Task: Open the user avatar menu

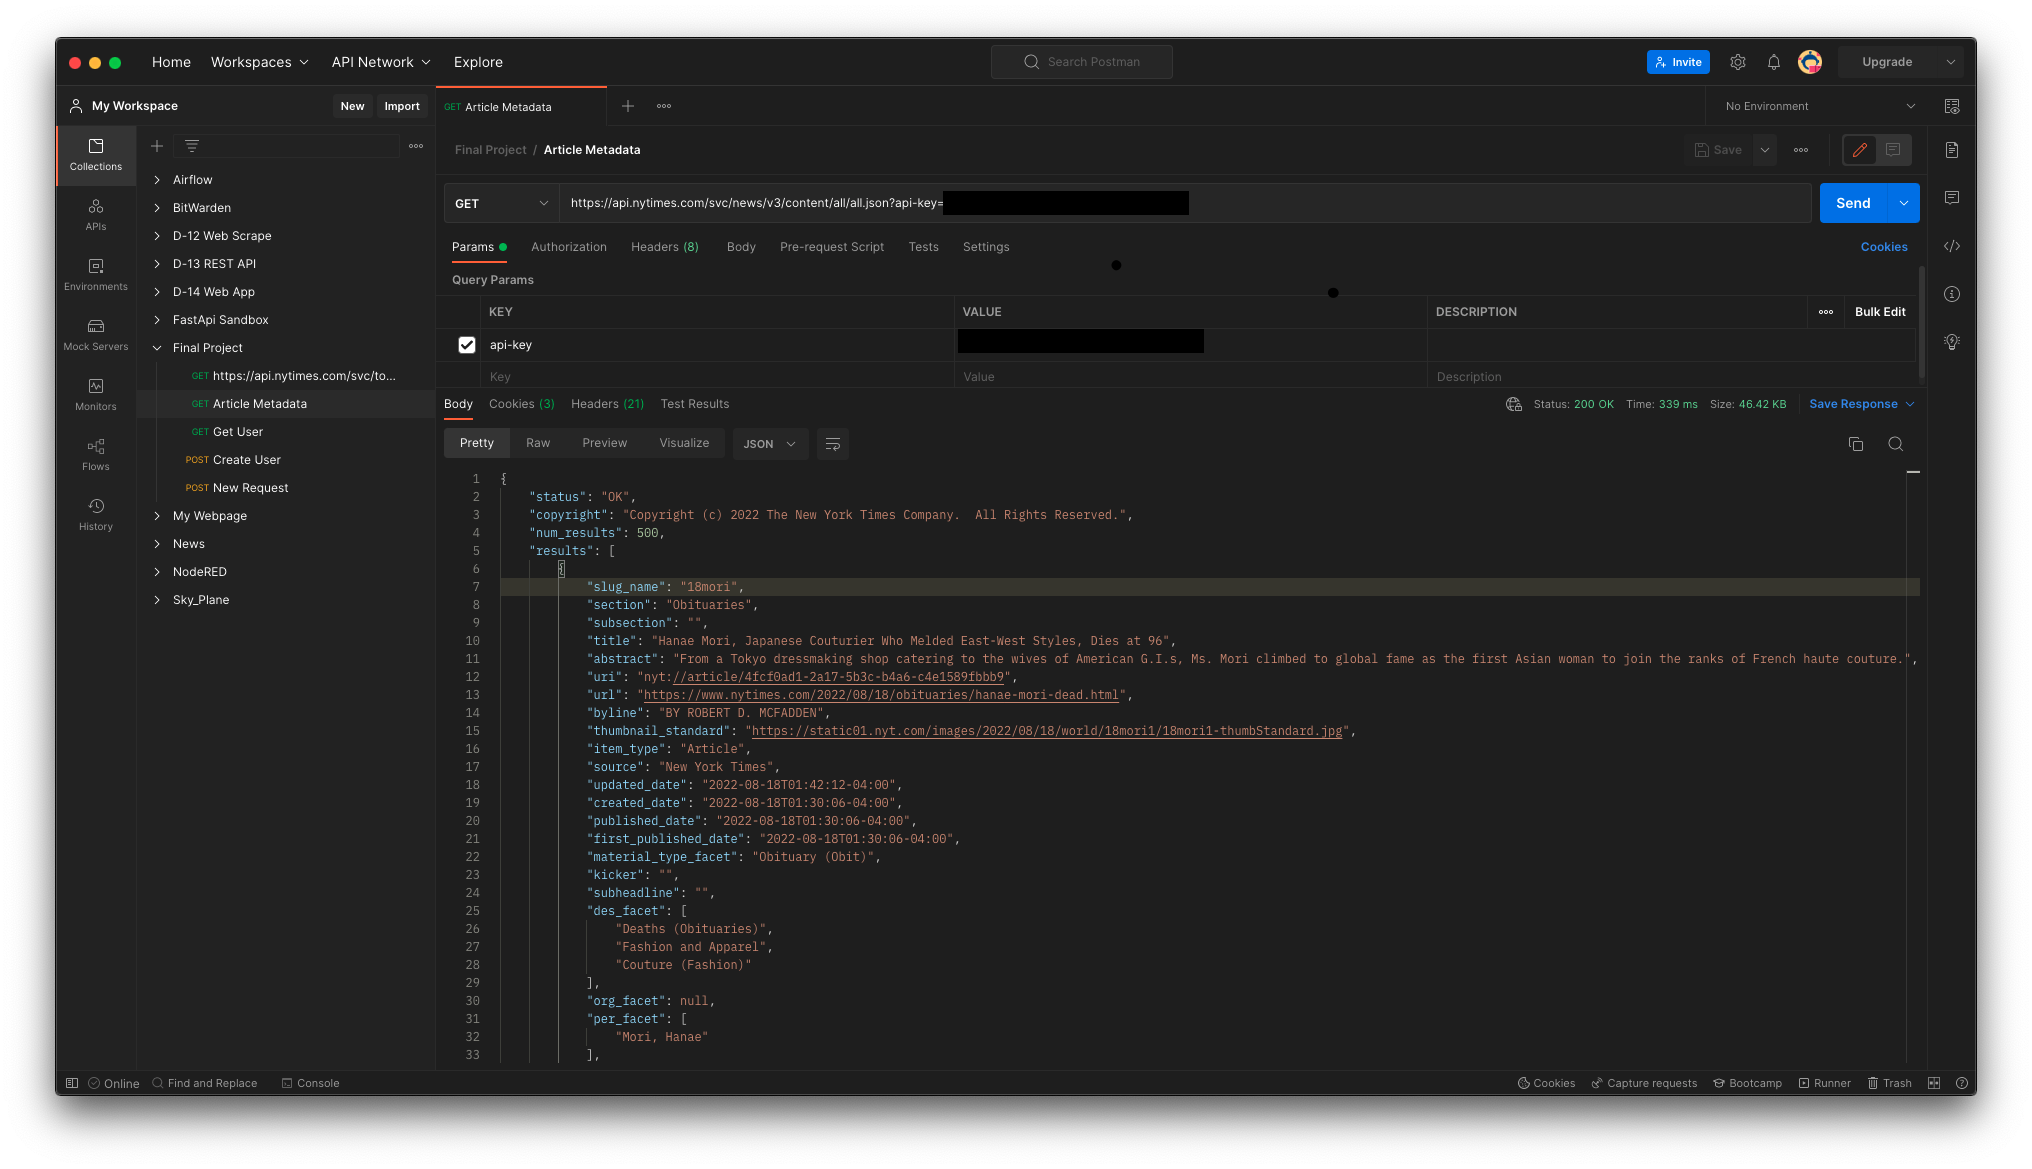Action: pos(1810,62)
